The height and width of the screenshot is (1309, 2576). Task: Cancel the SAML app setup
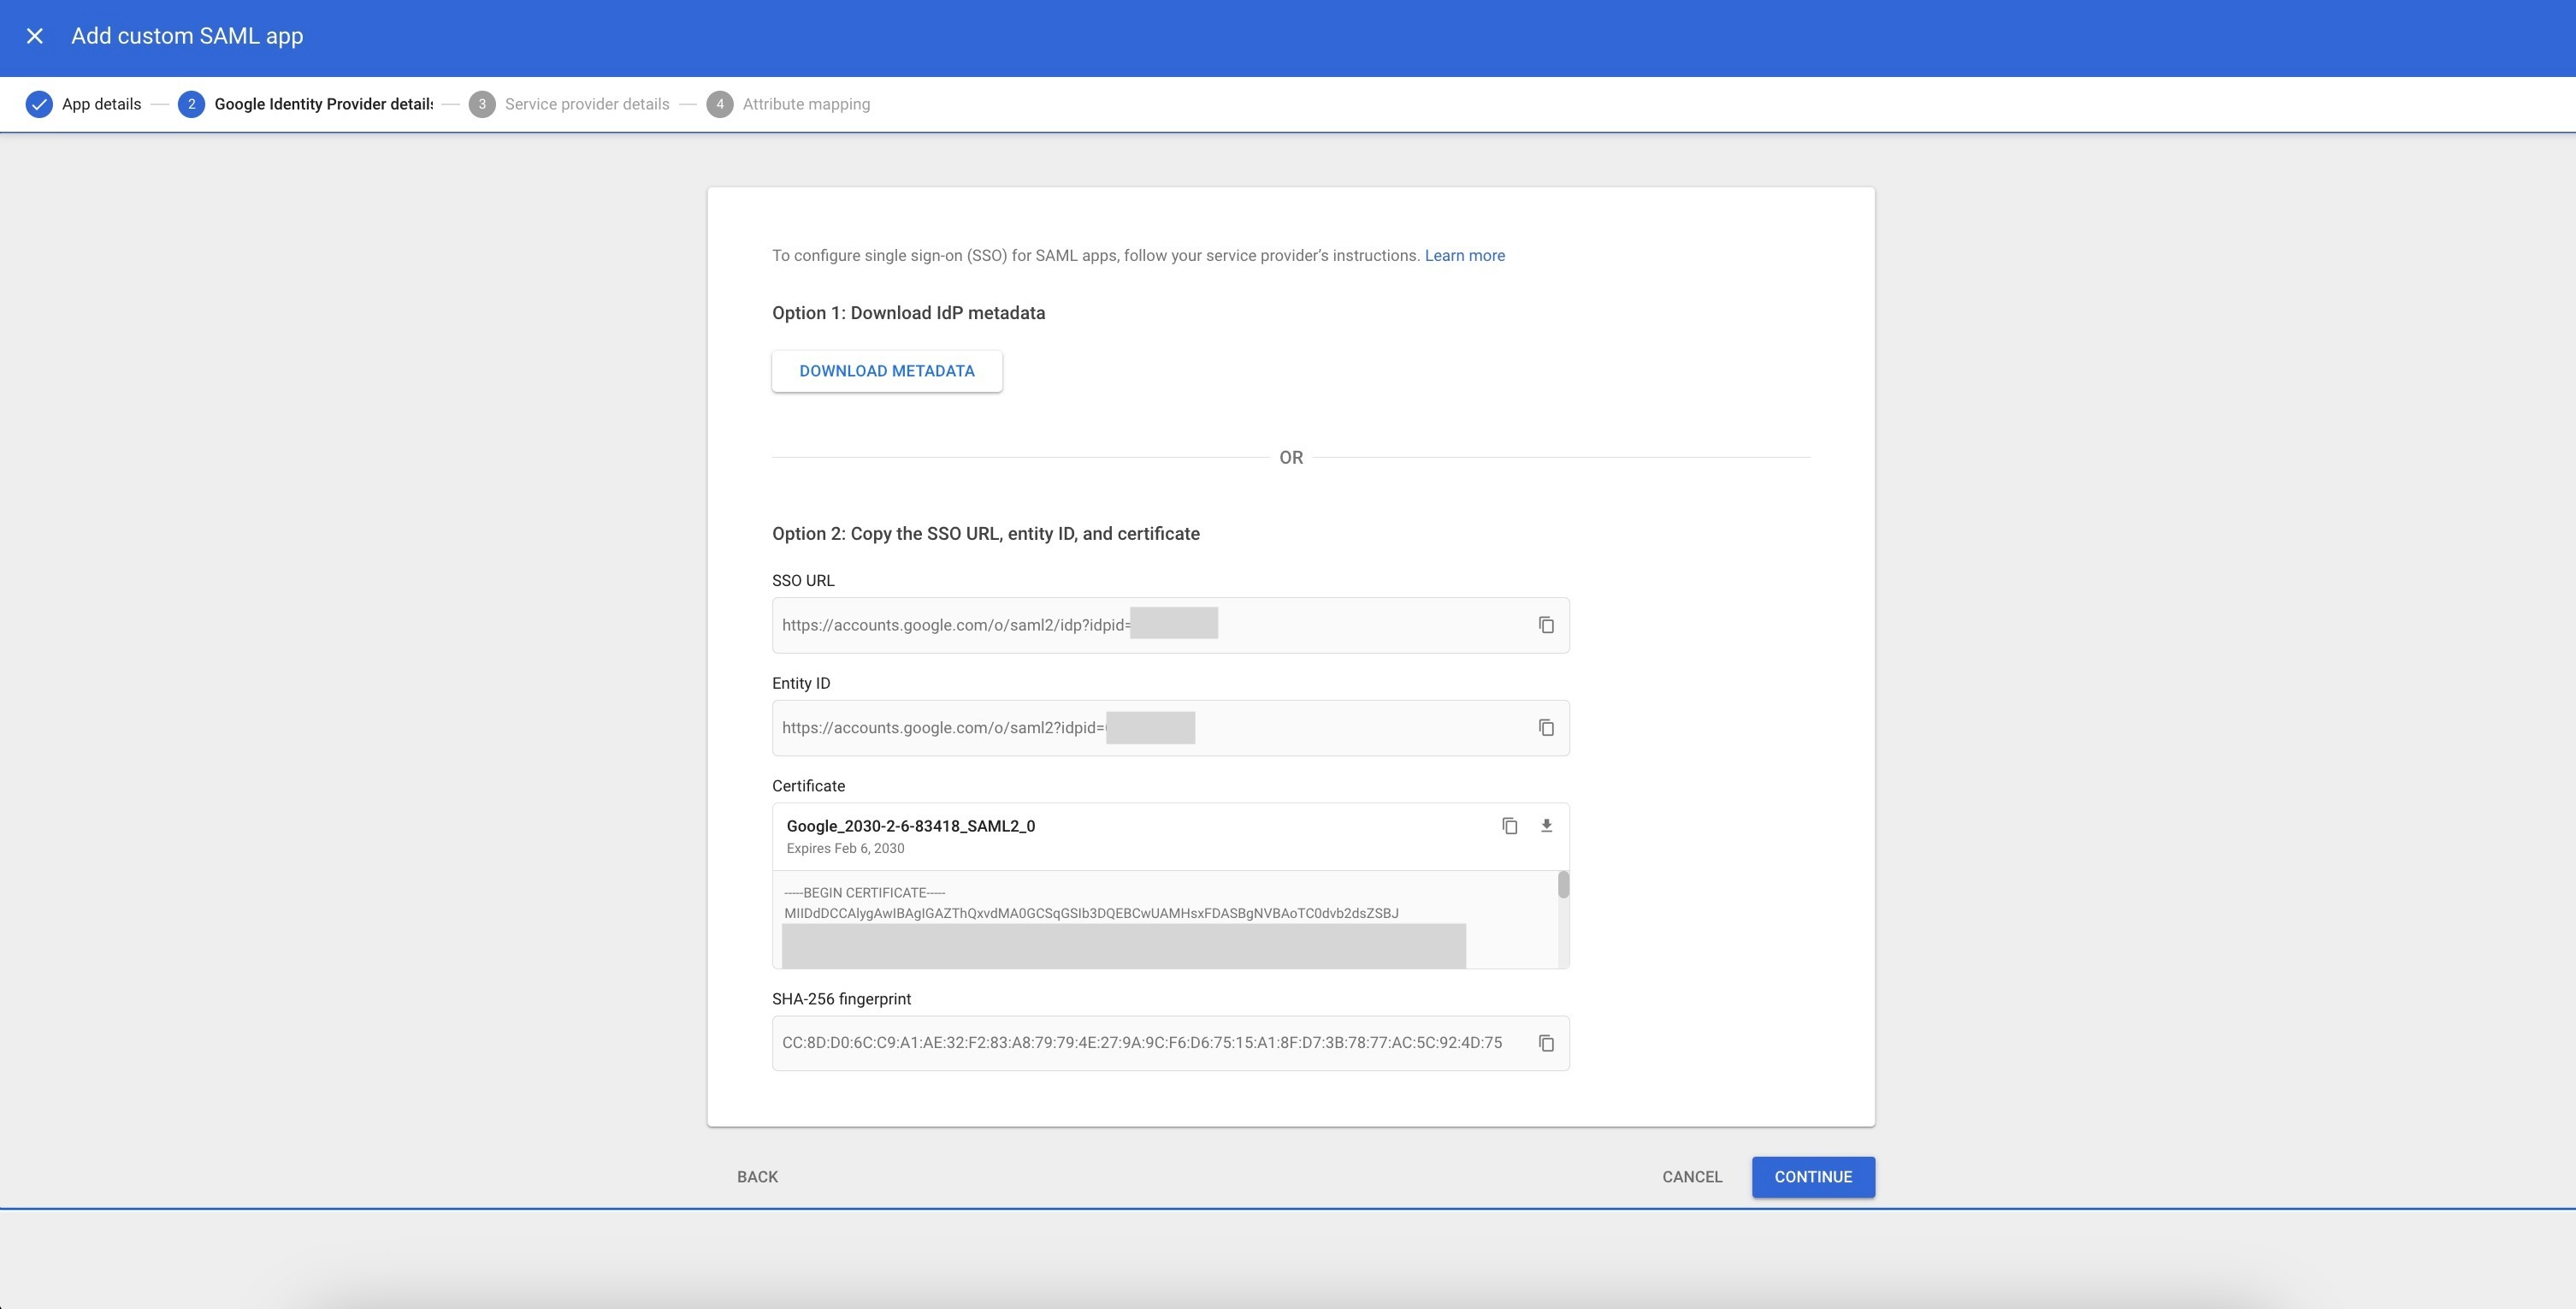point(1692,1177)
